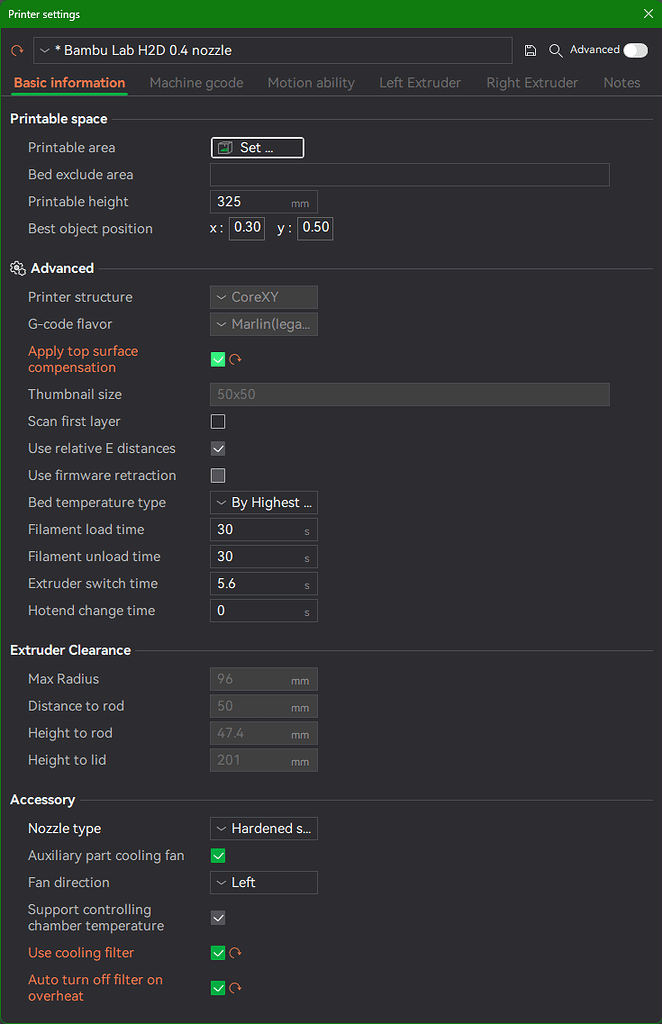Click the Extruder switch time field
The width and height of the screenshot is (662, 1024).
264,584
